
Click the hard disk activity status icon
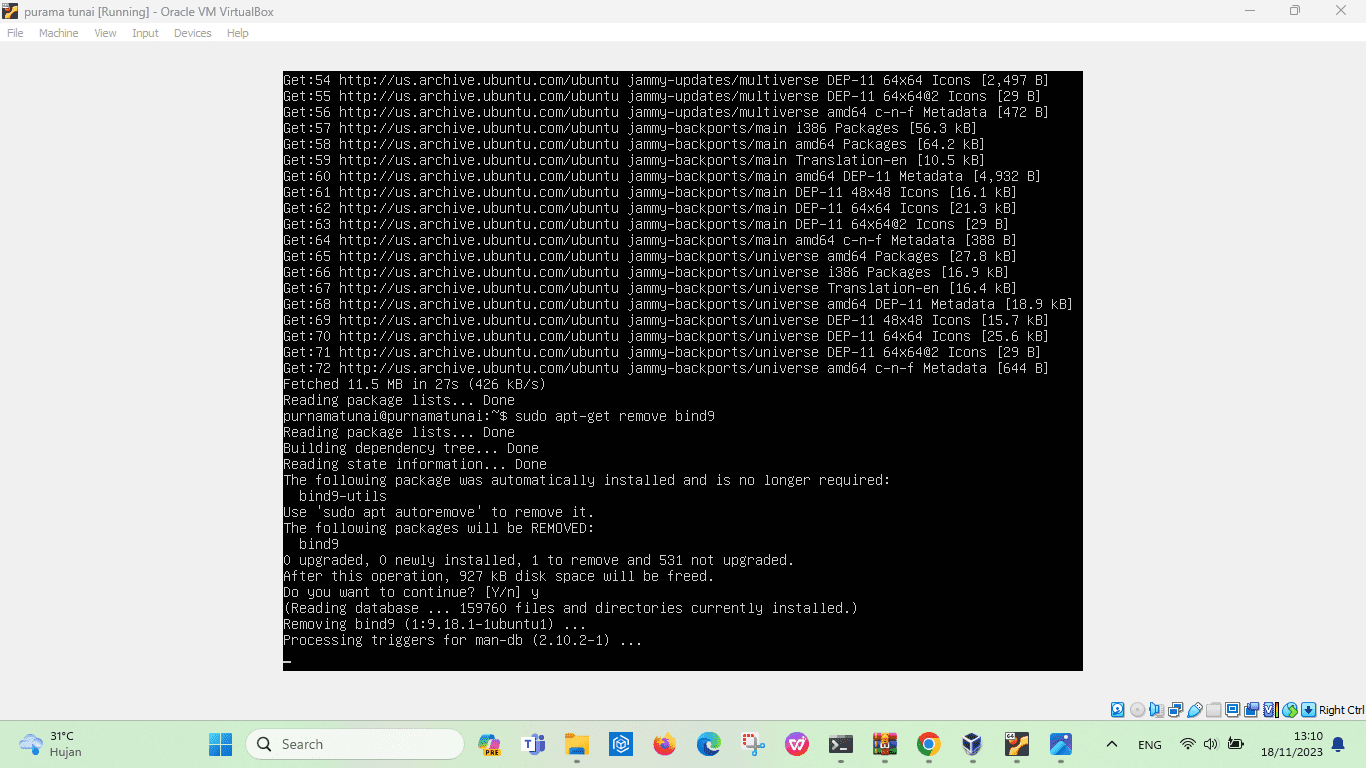[x=1118, y=710]
